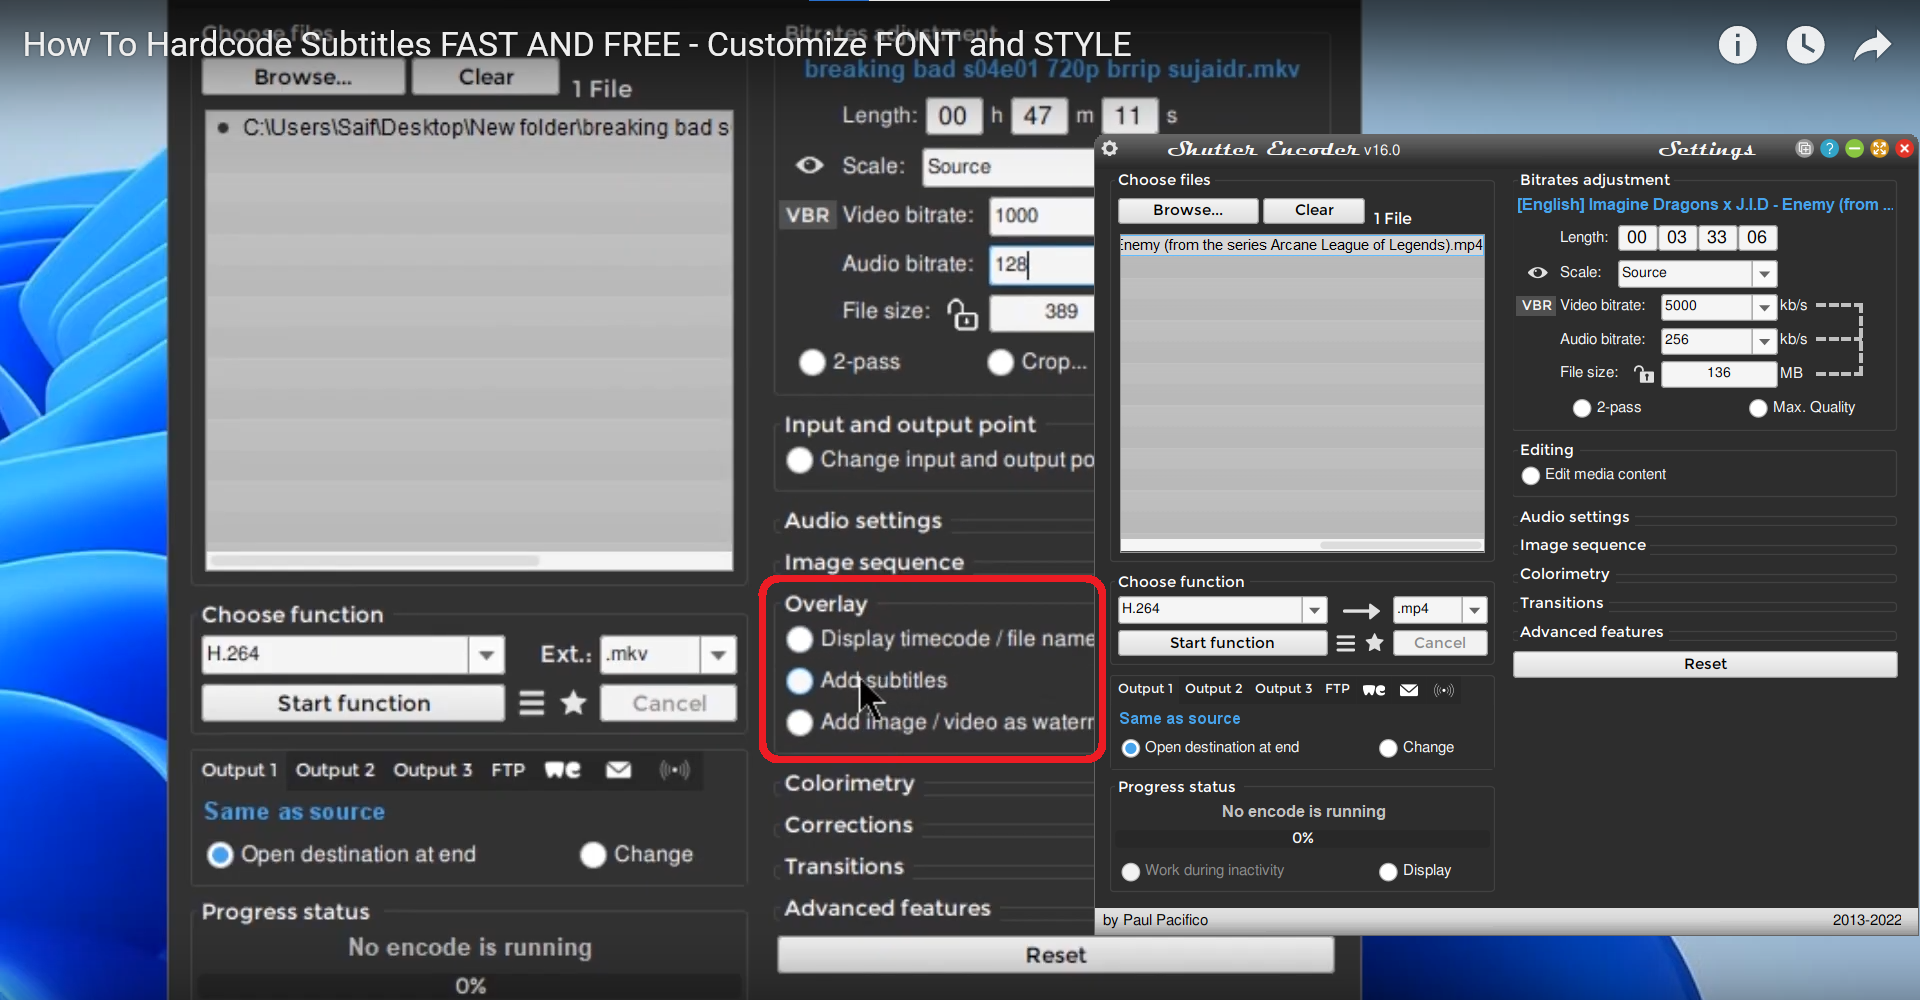Click the lock icon next to File size
The width and height of the screenshot is (1920, 1000).
1643,374
